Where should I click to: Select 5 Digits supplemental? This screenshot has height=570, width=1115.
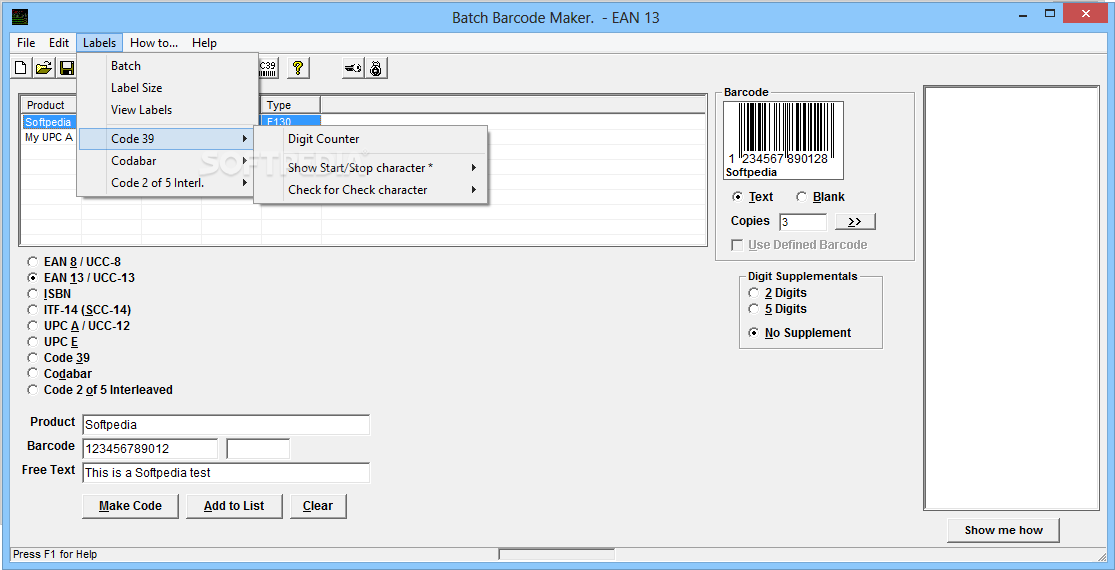[x=753, y=308]
